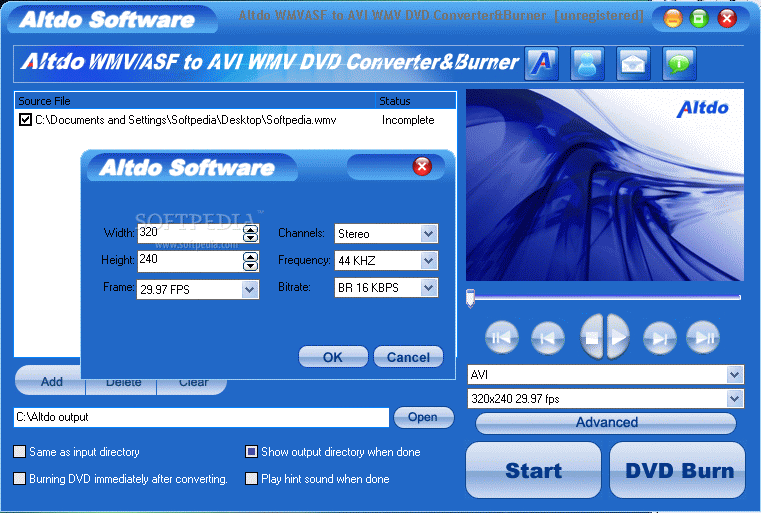Open the envelope email icon

coord(633,64)
